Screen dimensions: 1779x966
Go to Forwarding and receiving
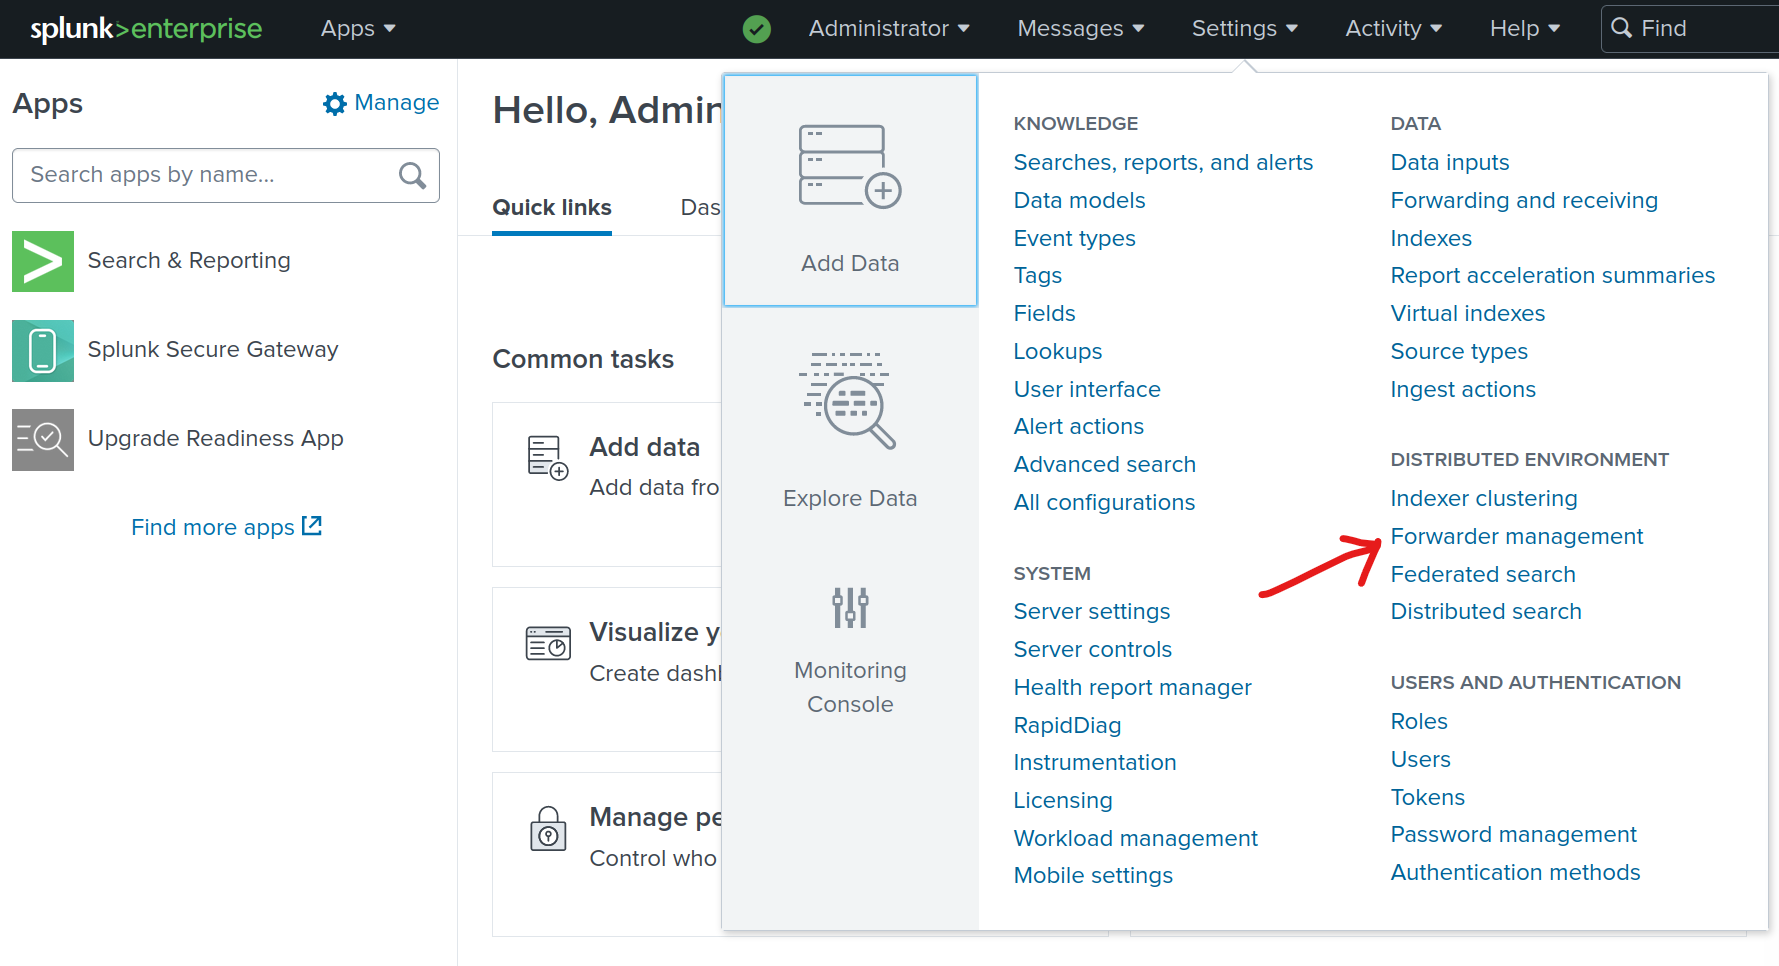[x=1524, y=201]
